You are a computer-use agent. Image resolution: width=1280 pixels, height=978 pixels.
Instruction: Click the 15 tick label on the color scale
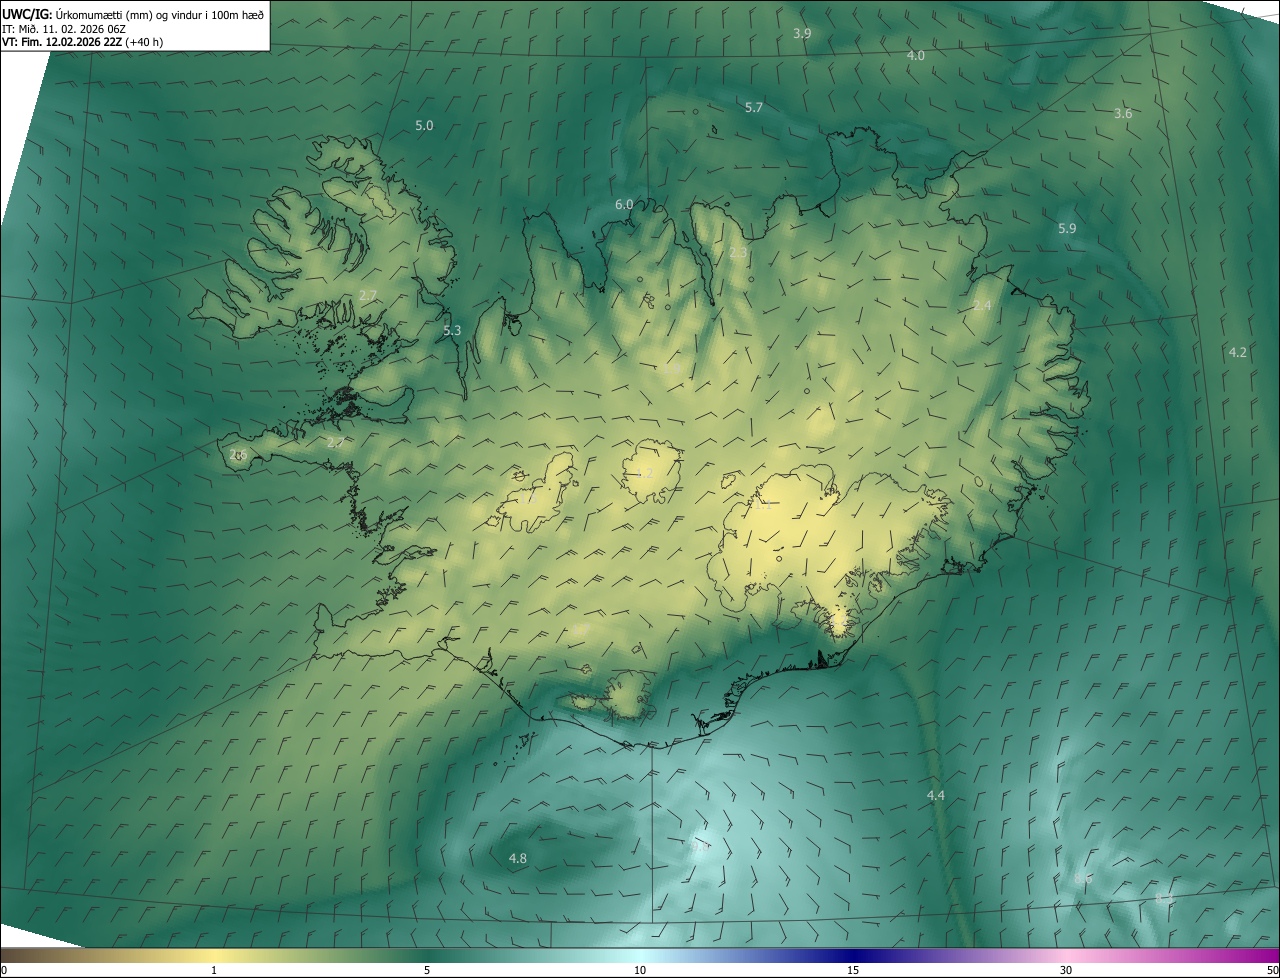pos(853,971)
